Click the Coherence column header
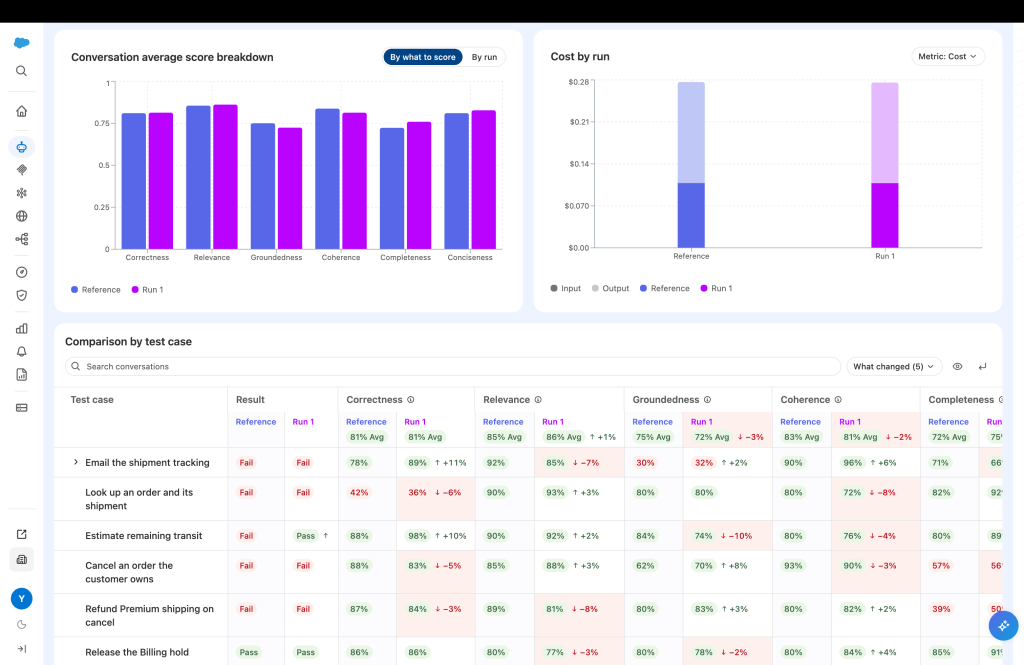Viewport: 1024px width, 665px height. (805, 400)
